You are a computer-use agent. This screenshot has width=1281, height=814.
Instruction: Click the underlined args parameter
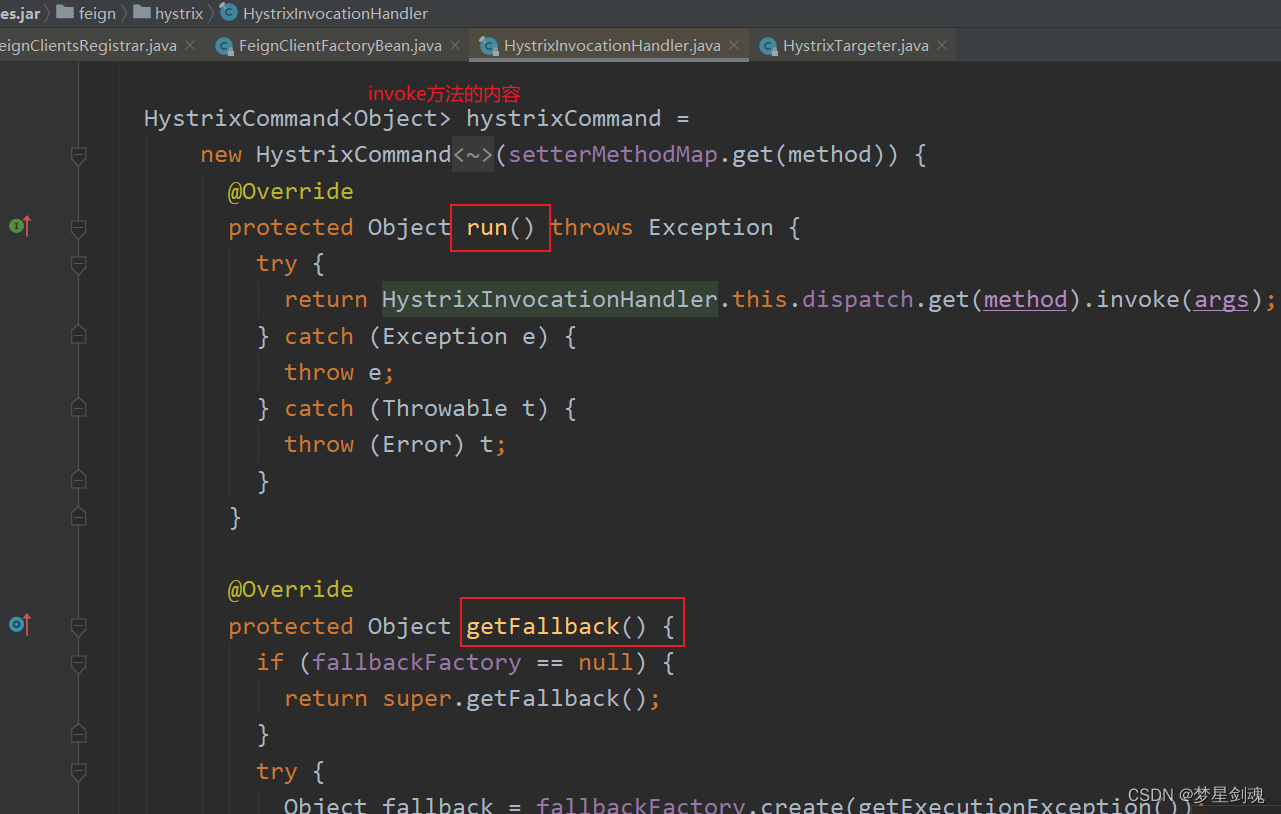pos(1221,299)
